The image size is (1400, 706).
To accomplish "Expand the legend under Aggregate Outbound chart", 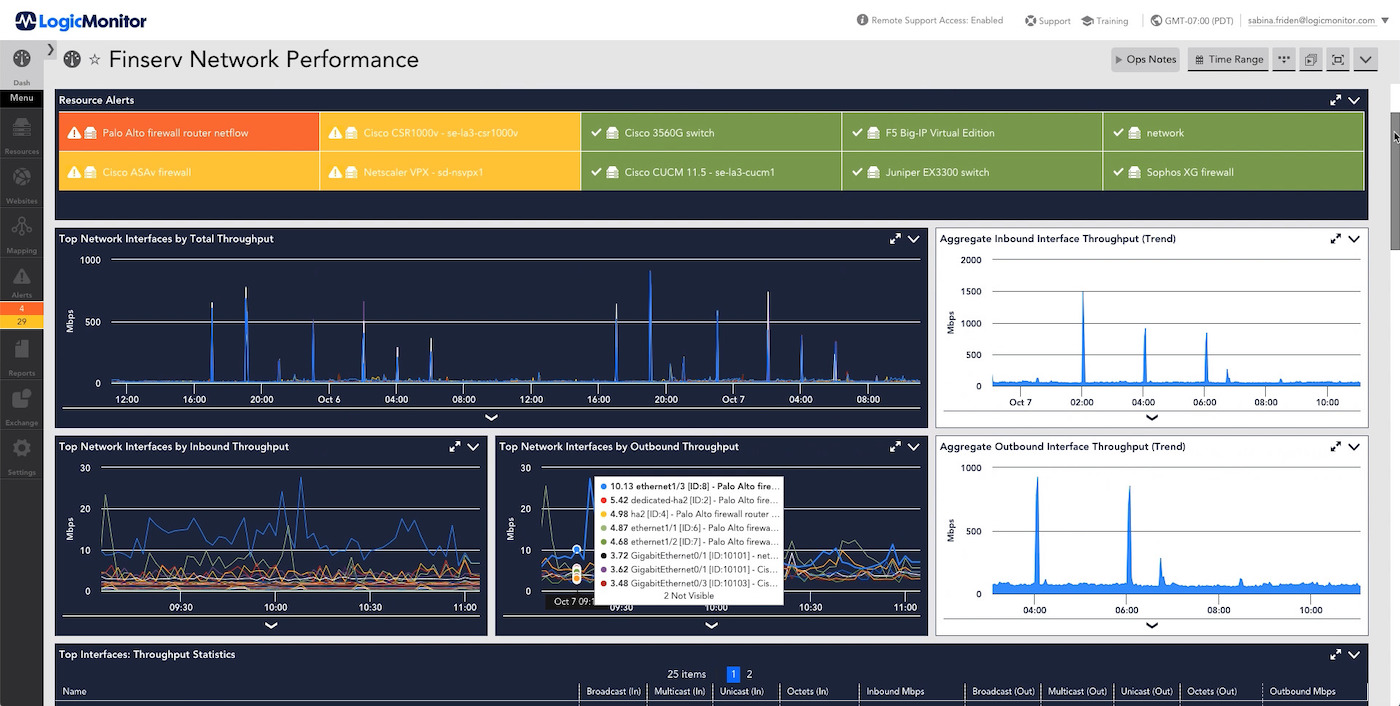I will (x=1151, y=625).
